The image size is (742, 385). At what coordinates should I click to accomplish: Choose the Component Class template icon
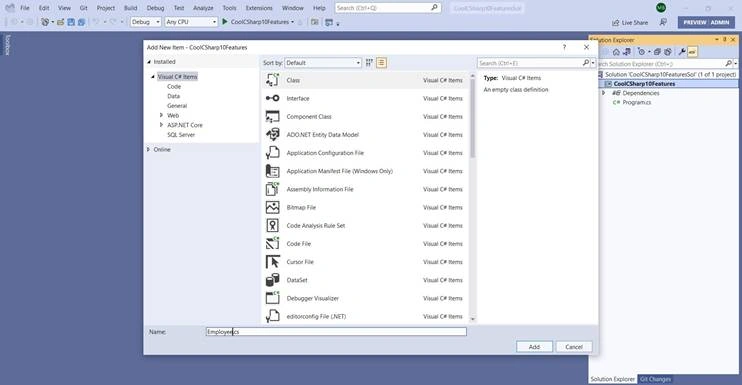point(272,116)
